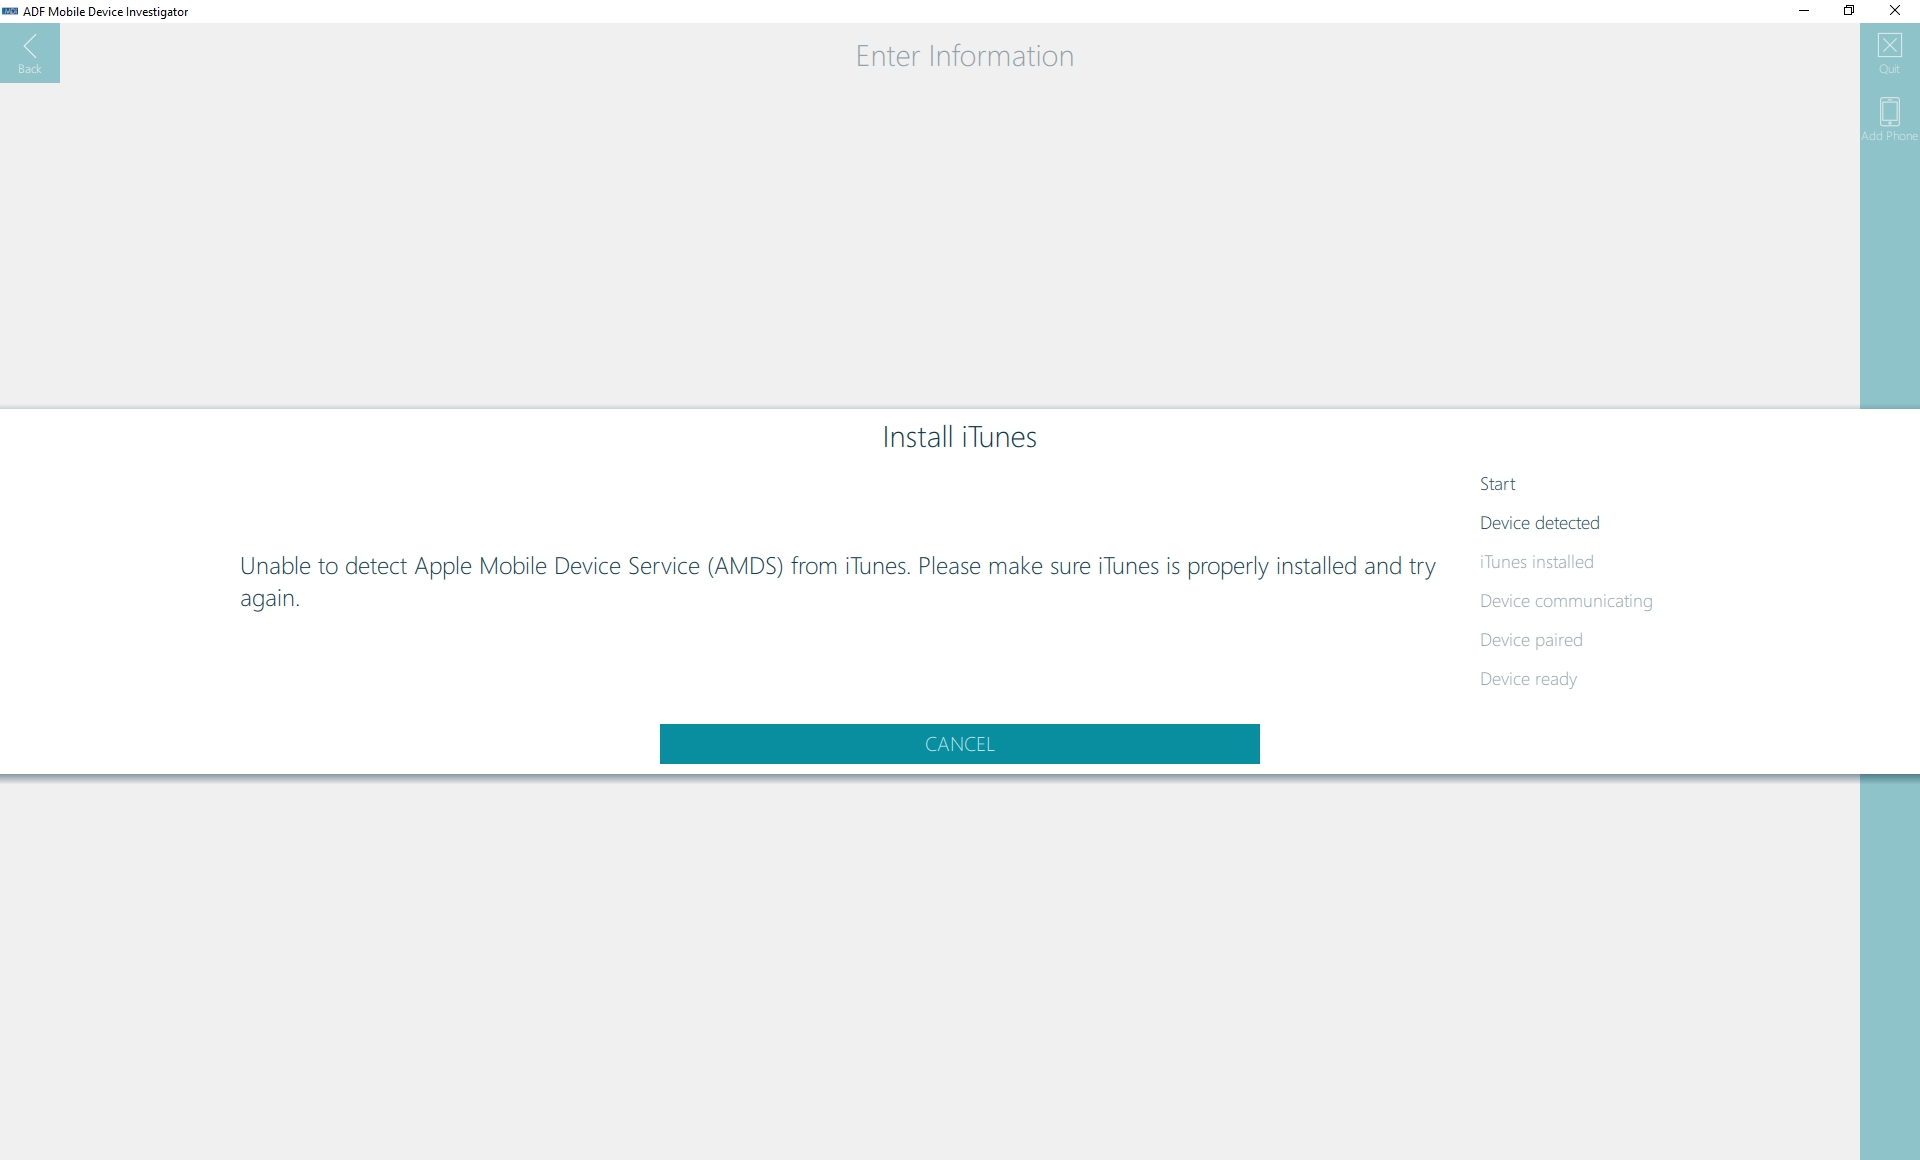Image resolution: width=1920 pixels, height=1160 pixels.
Task: Click the Back arrow icon
Action: [30, 45]
